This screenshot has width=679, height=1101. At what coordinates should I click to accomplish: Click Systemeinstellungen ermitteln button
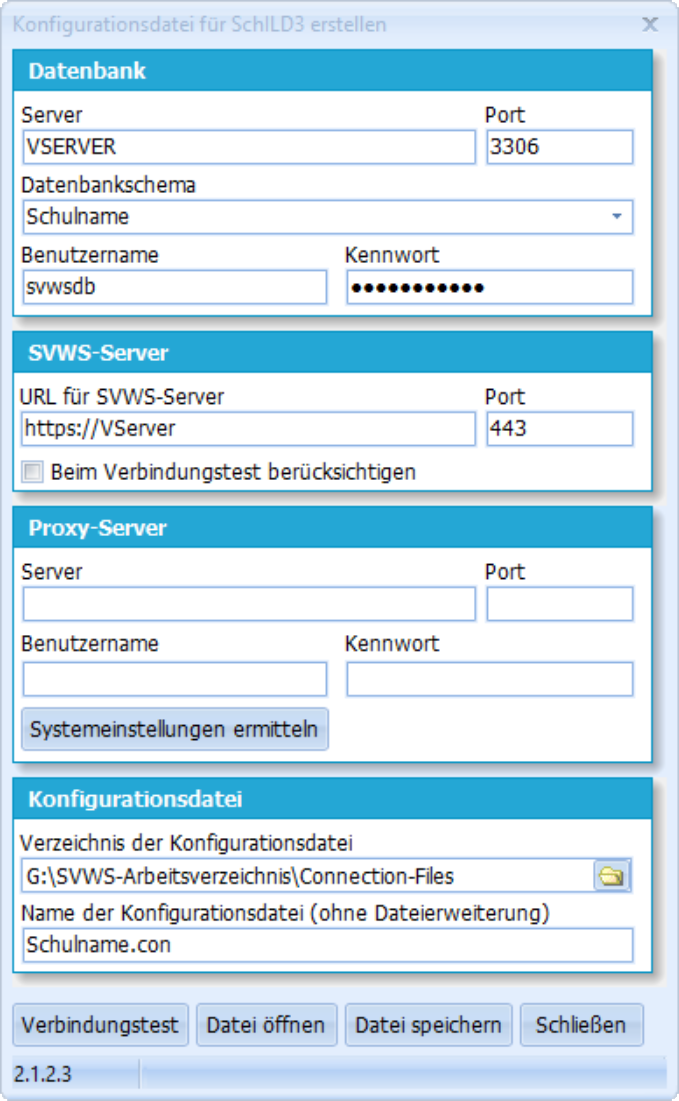(x=175, y=729)
